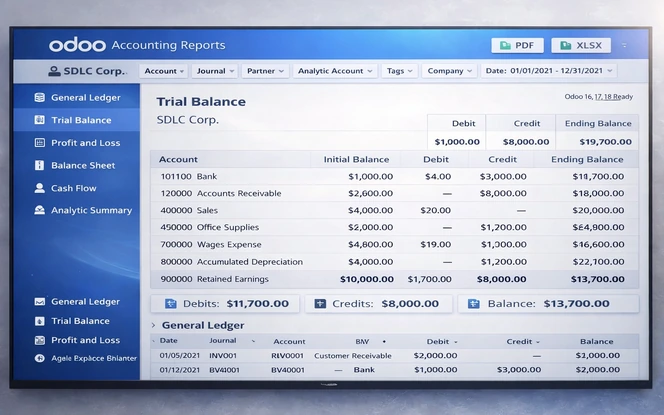Image resolution: width=664 pixels, height=415 pixels.
Task: Select the 700000 Wages Expense row
Action: pyautogui.click(x=394, y=244)
